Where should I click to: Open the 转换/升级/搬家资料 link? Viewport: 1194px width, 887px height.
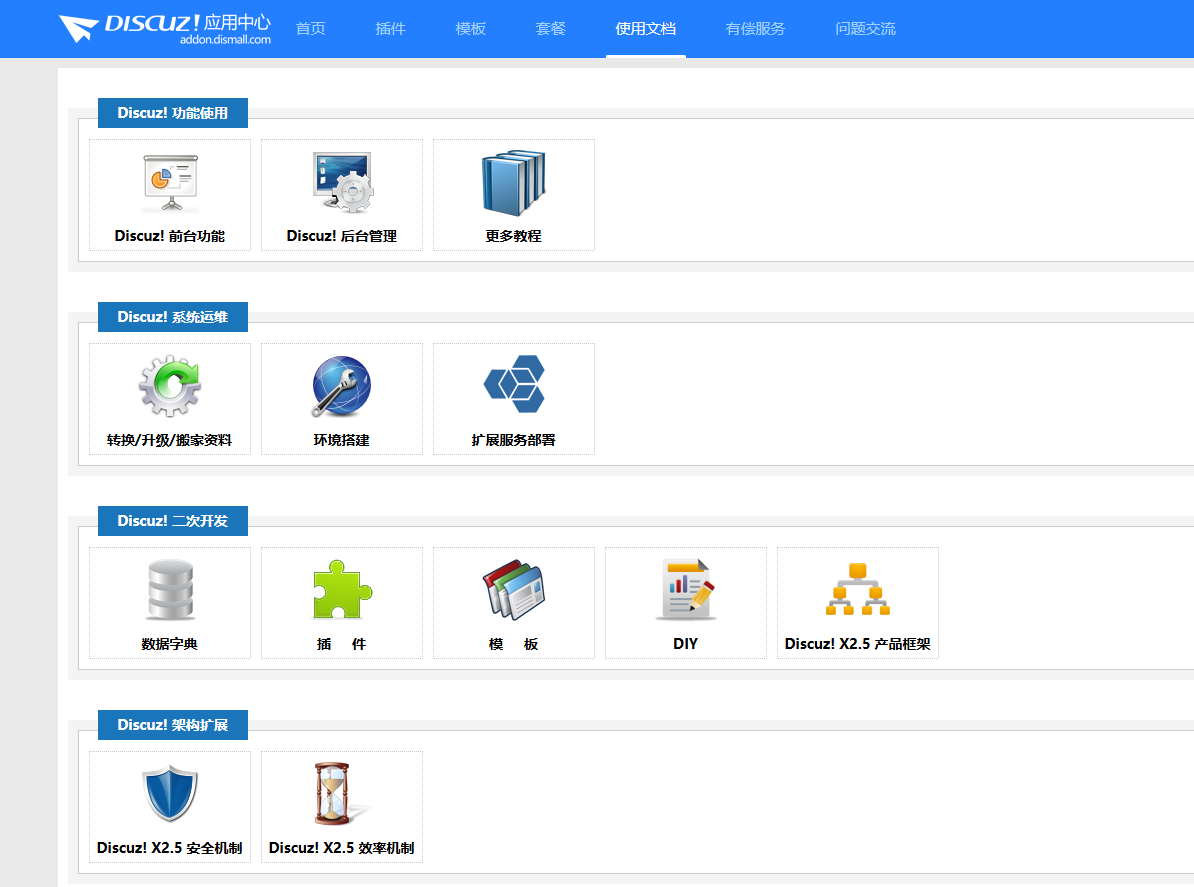(x=170, y=440)
